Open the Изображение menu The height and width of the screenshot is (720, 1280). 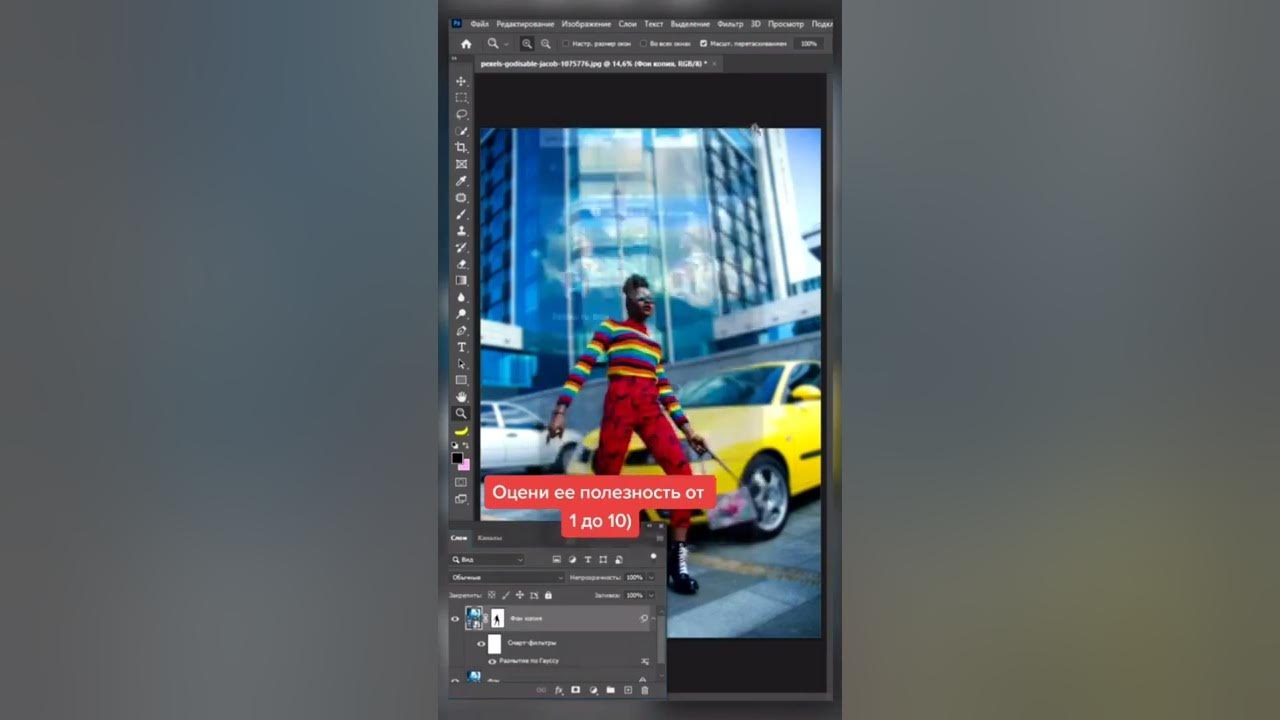click(x=586, y=24)
